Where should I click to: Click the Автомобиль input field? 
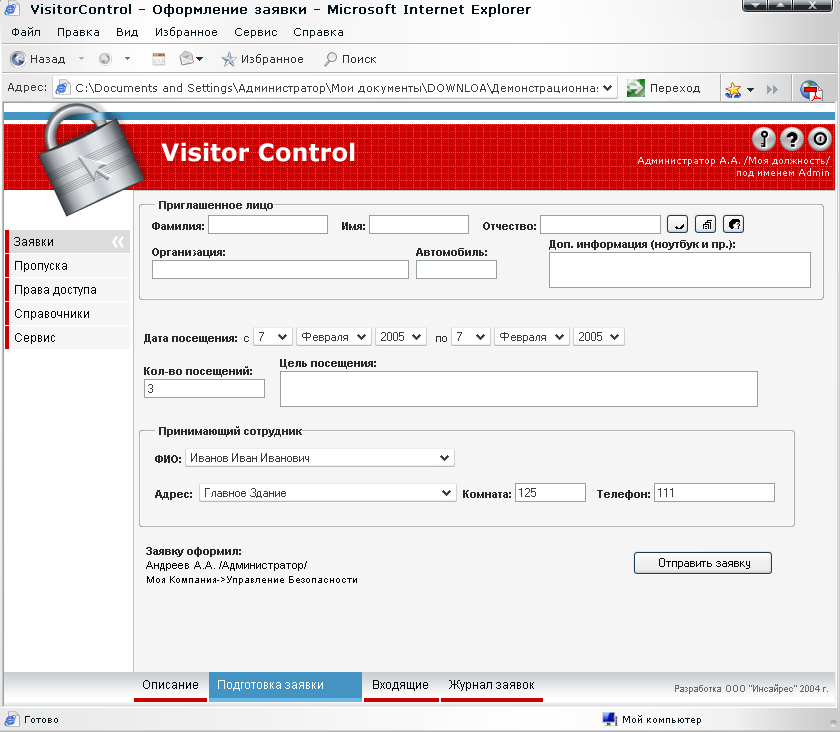point(456,270)
